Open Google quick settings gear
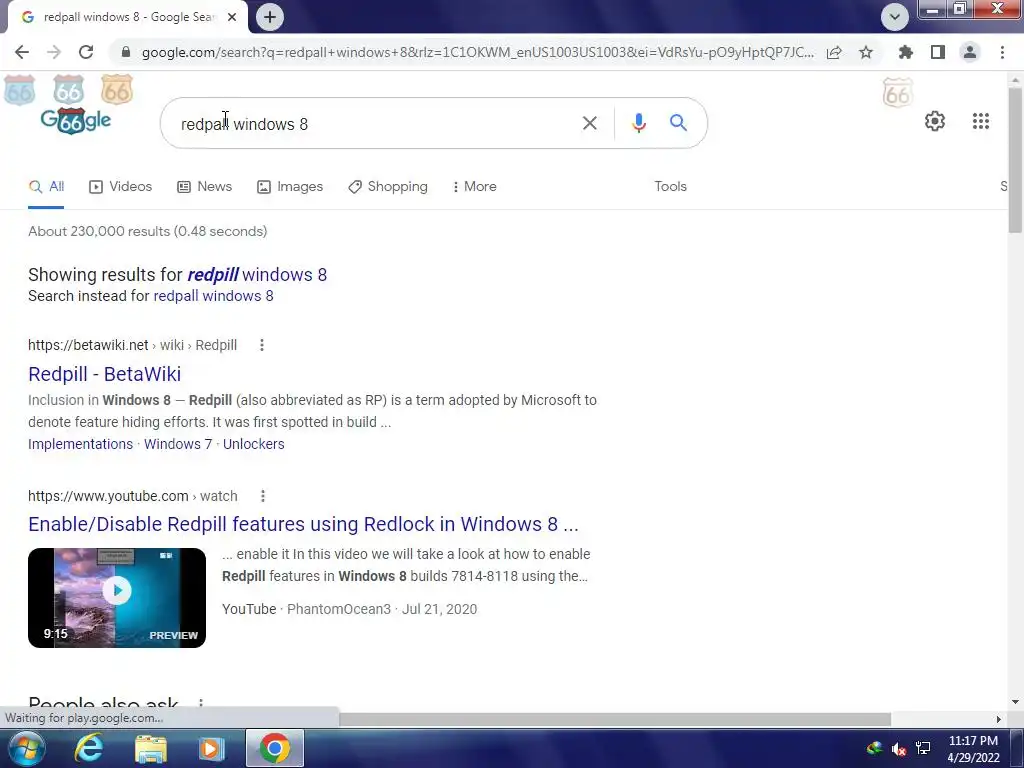The width and height of the screenshot is (1024, 768). pos(935,121)
